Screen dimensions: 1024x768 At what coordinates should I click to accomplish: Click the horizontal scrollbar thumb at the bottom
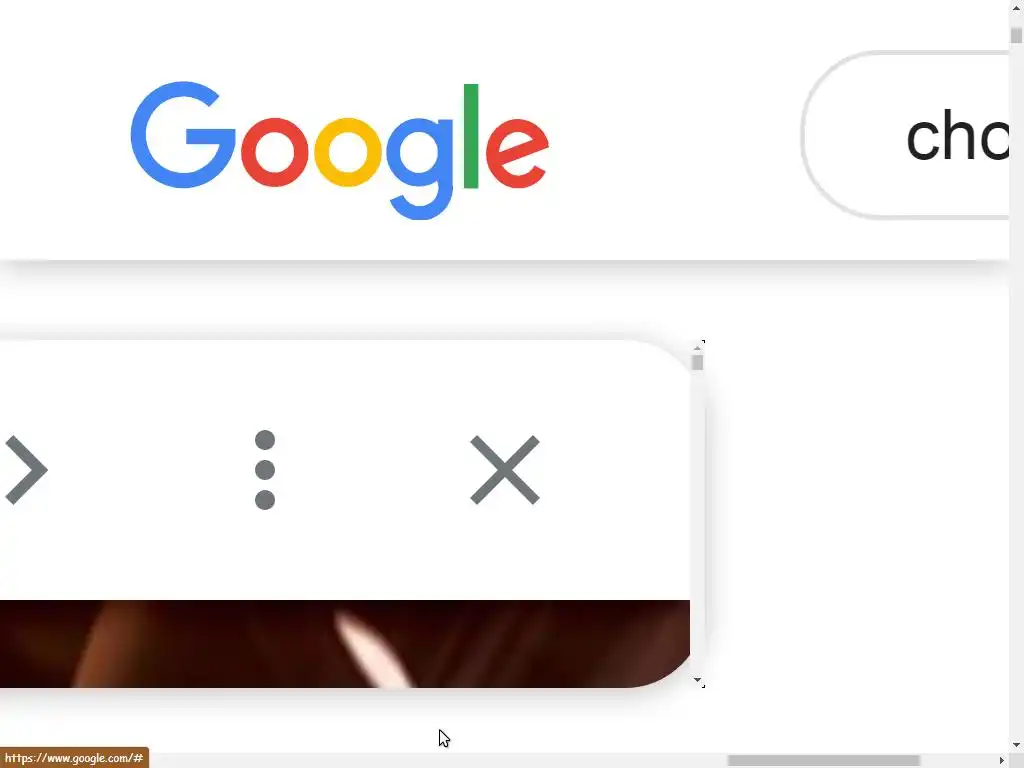click(x=824, y=760)
